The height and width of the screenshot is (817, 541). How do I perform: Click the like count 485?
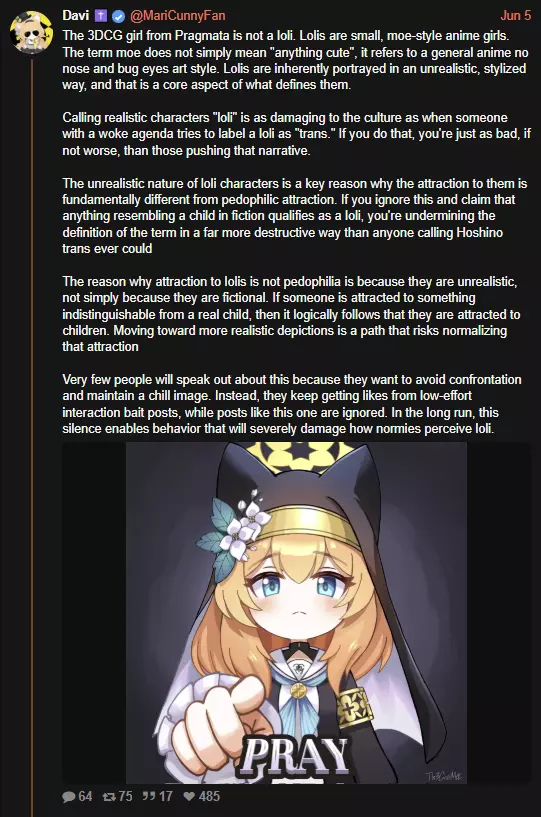tap(210, 797)
